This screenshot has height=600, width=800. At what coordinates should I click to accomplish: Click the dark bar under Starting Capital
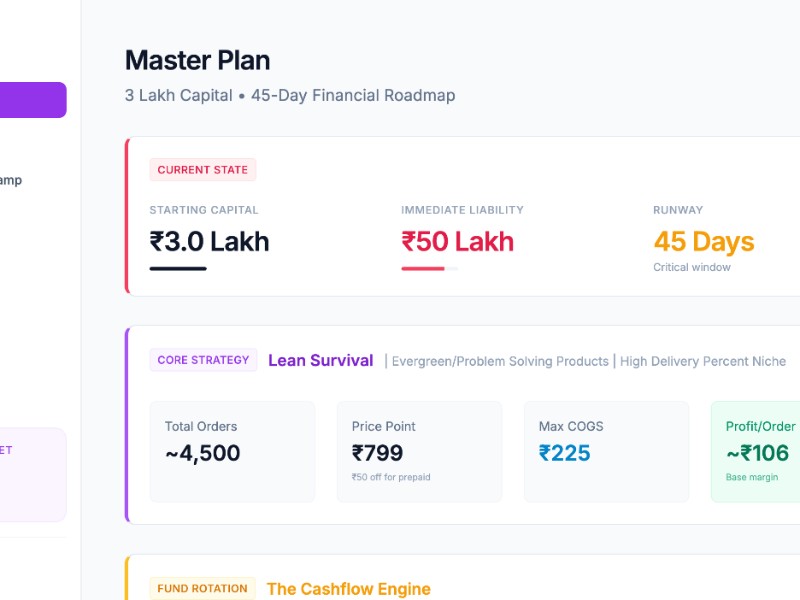[178, 268]
